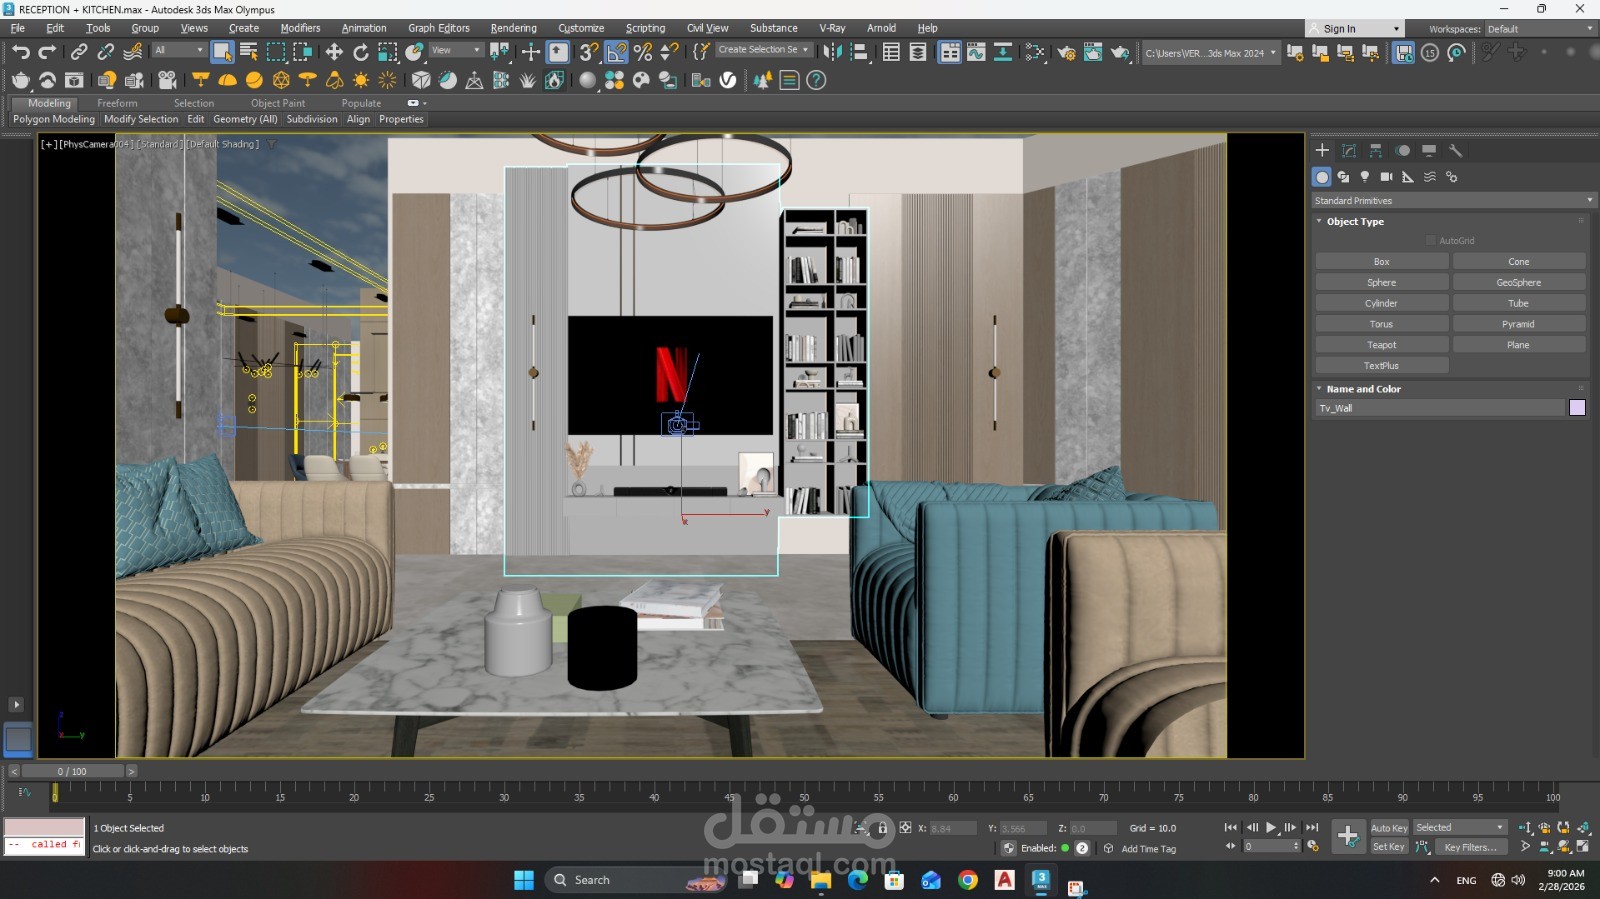The image size is (1600, 899).
Task: Click the V-Ray Sun light icon
Action: (361, 80)
